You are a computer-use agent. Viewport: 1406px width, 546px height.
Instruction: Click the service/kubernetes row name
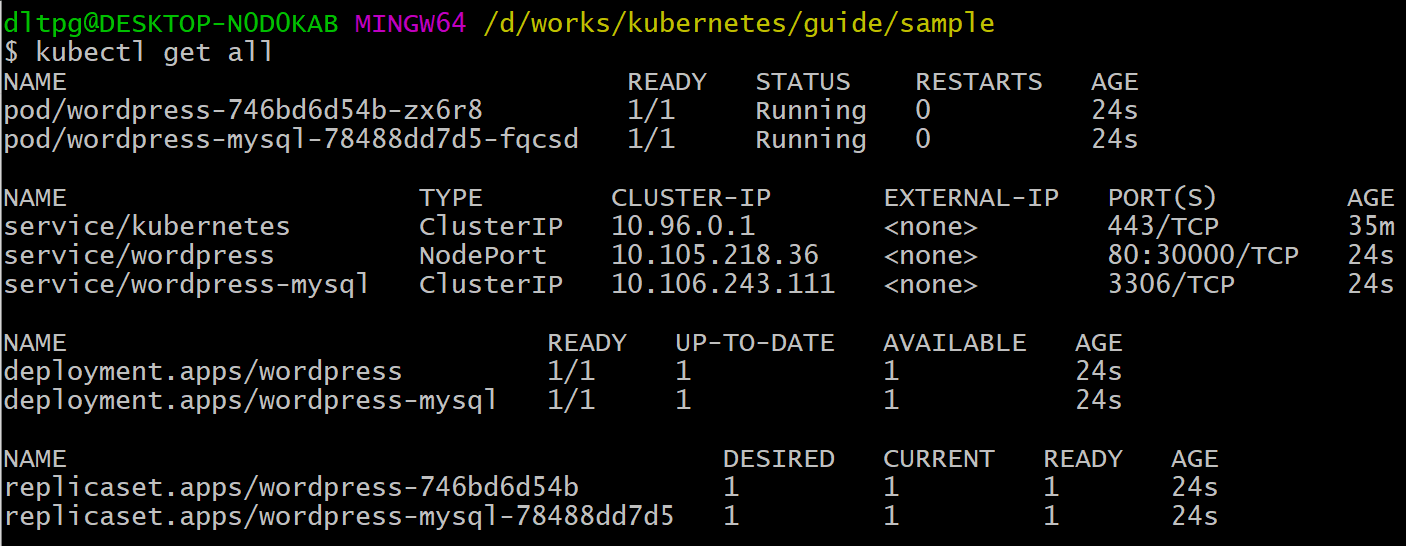(x=147, y=226)
